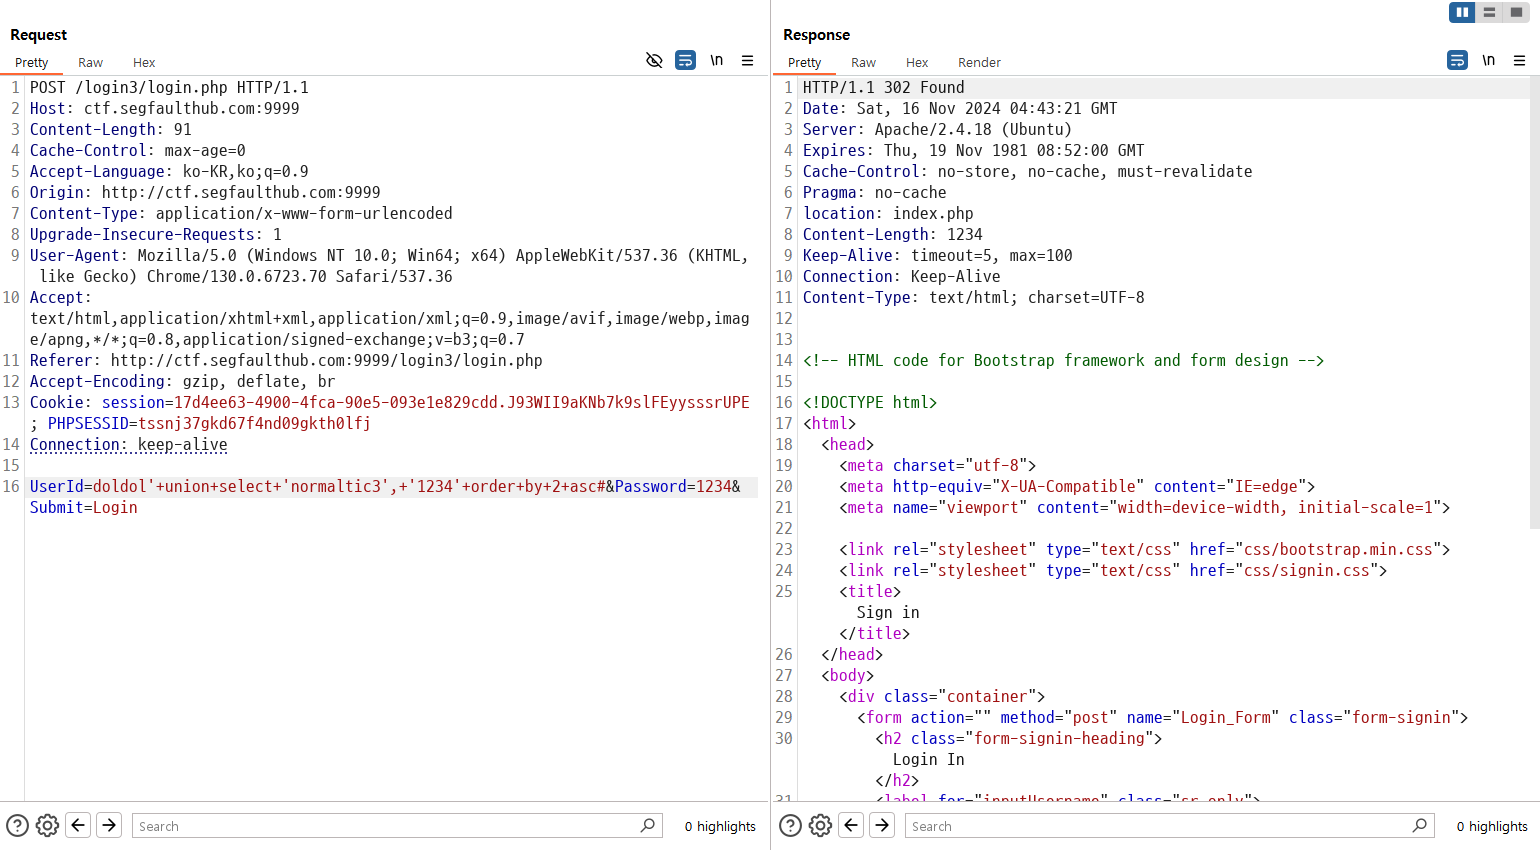Go to previous match in Request search

78,825
